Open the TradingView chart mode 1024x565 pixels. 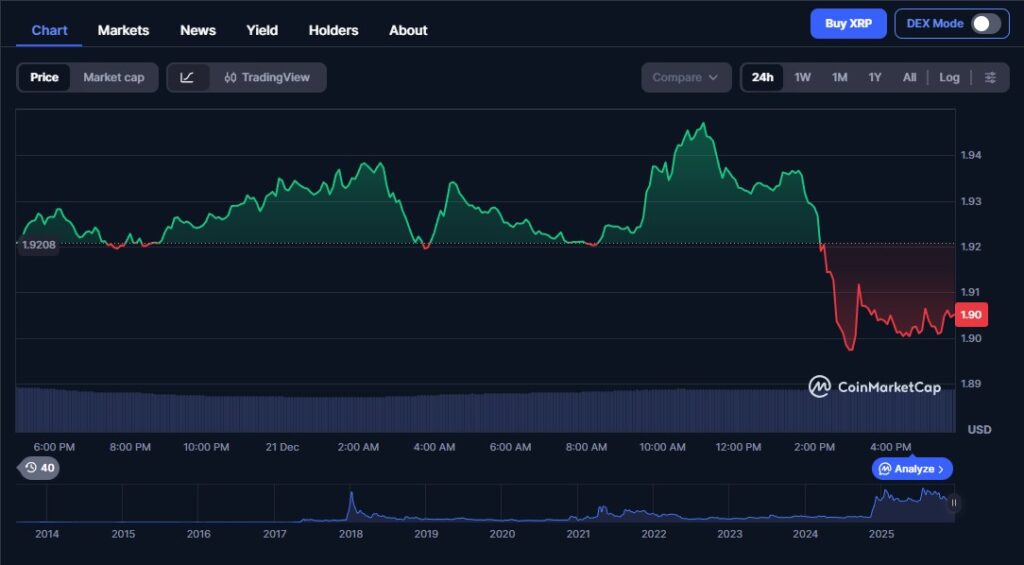click(x=267, y=78)
